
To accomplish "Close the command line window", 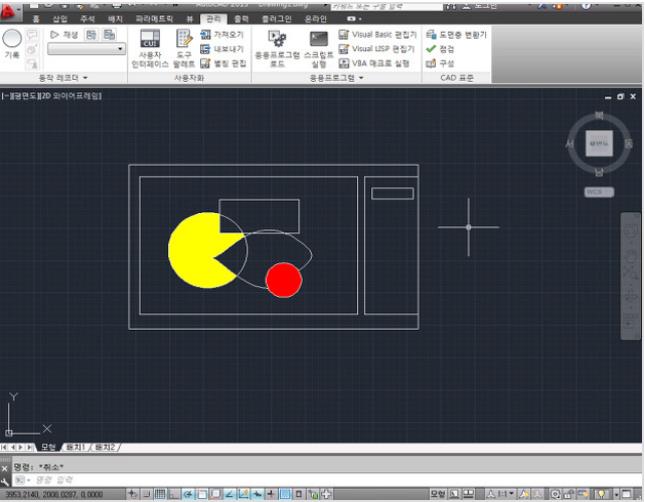I will (5, 469).
